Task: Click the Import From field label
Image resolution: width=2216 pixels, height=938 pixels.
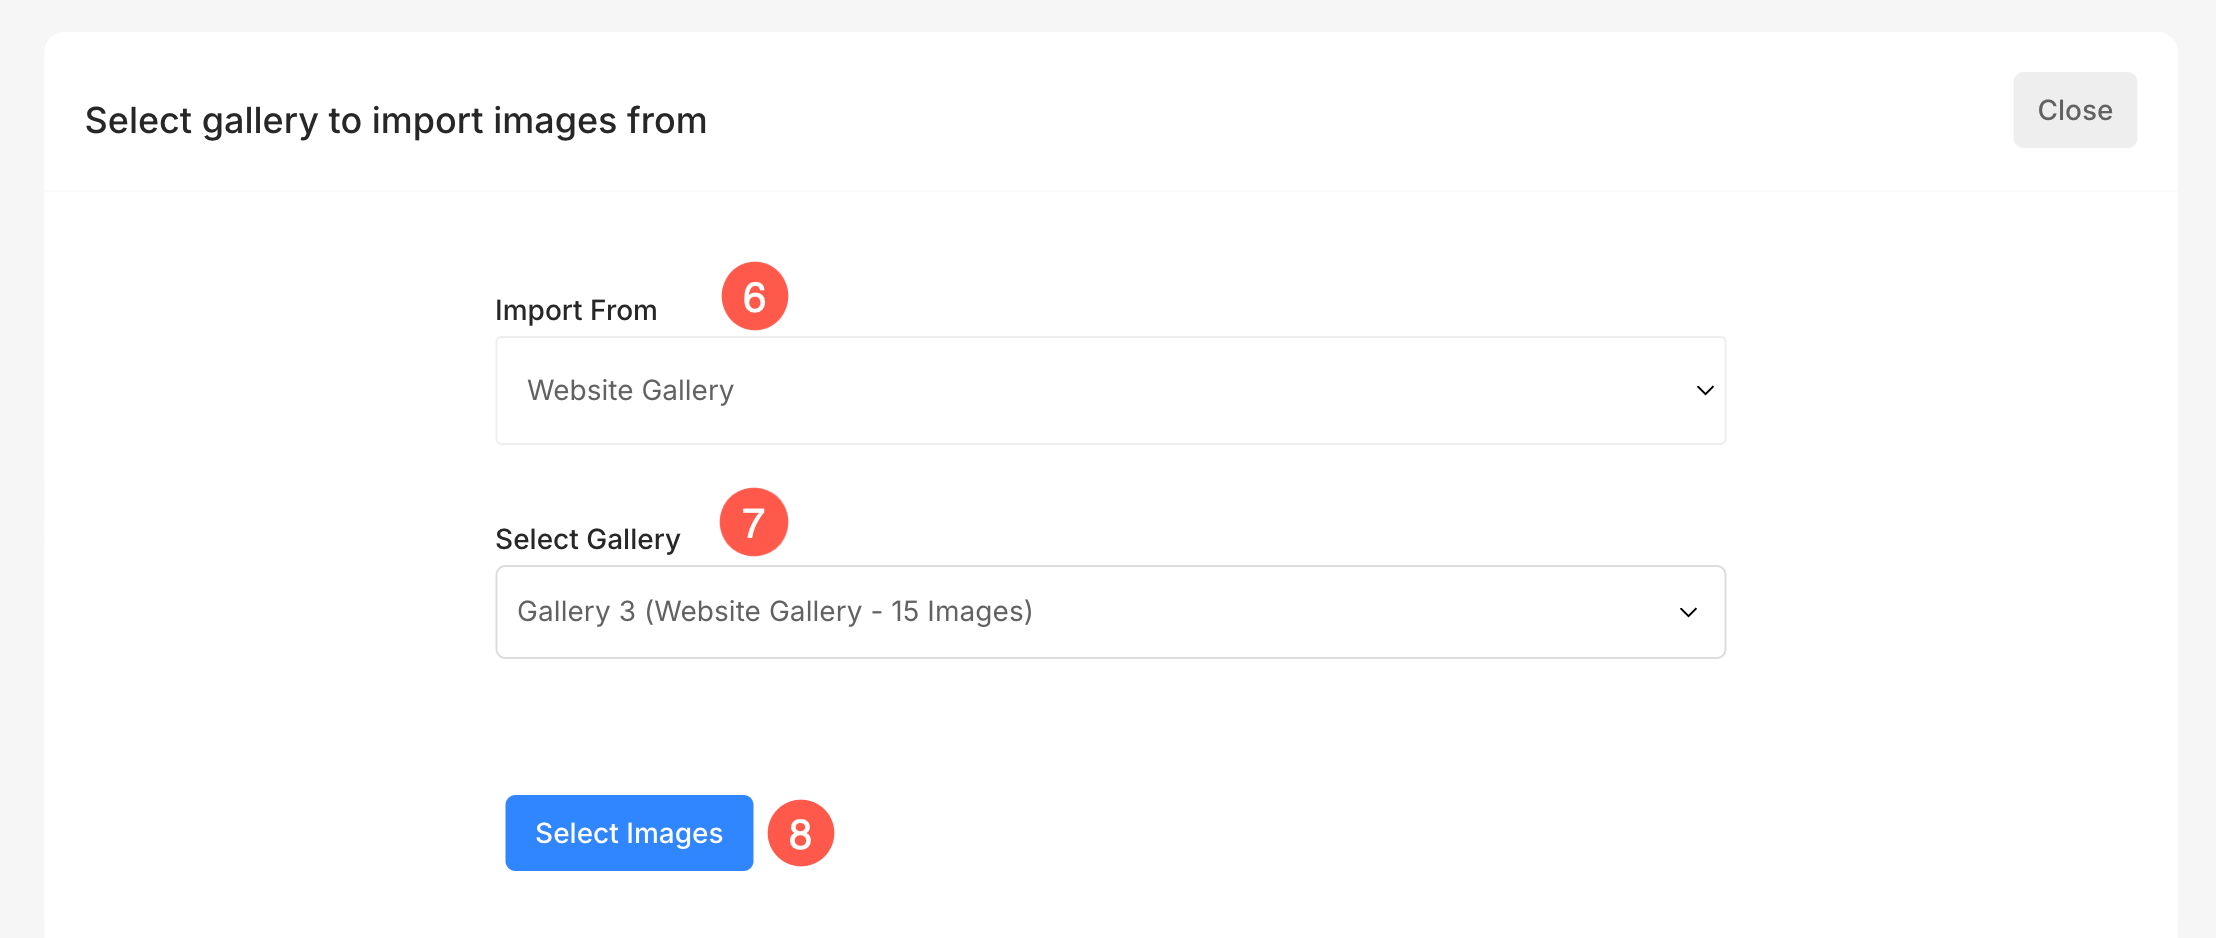Action: click(x=576, y=310)
